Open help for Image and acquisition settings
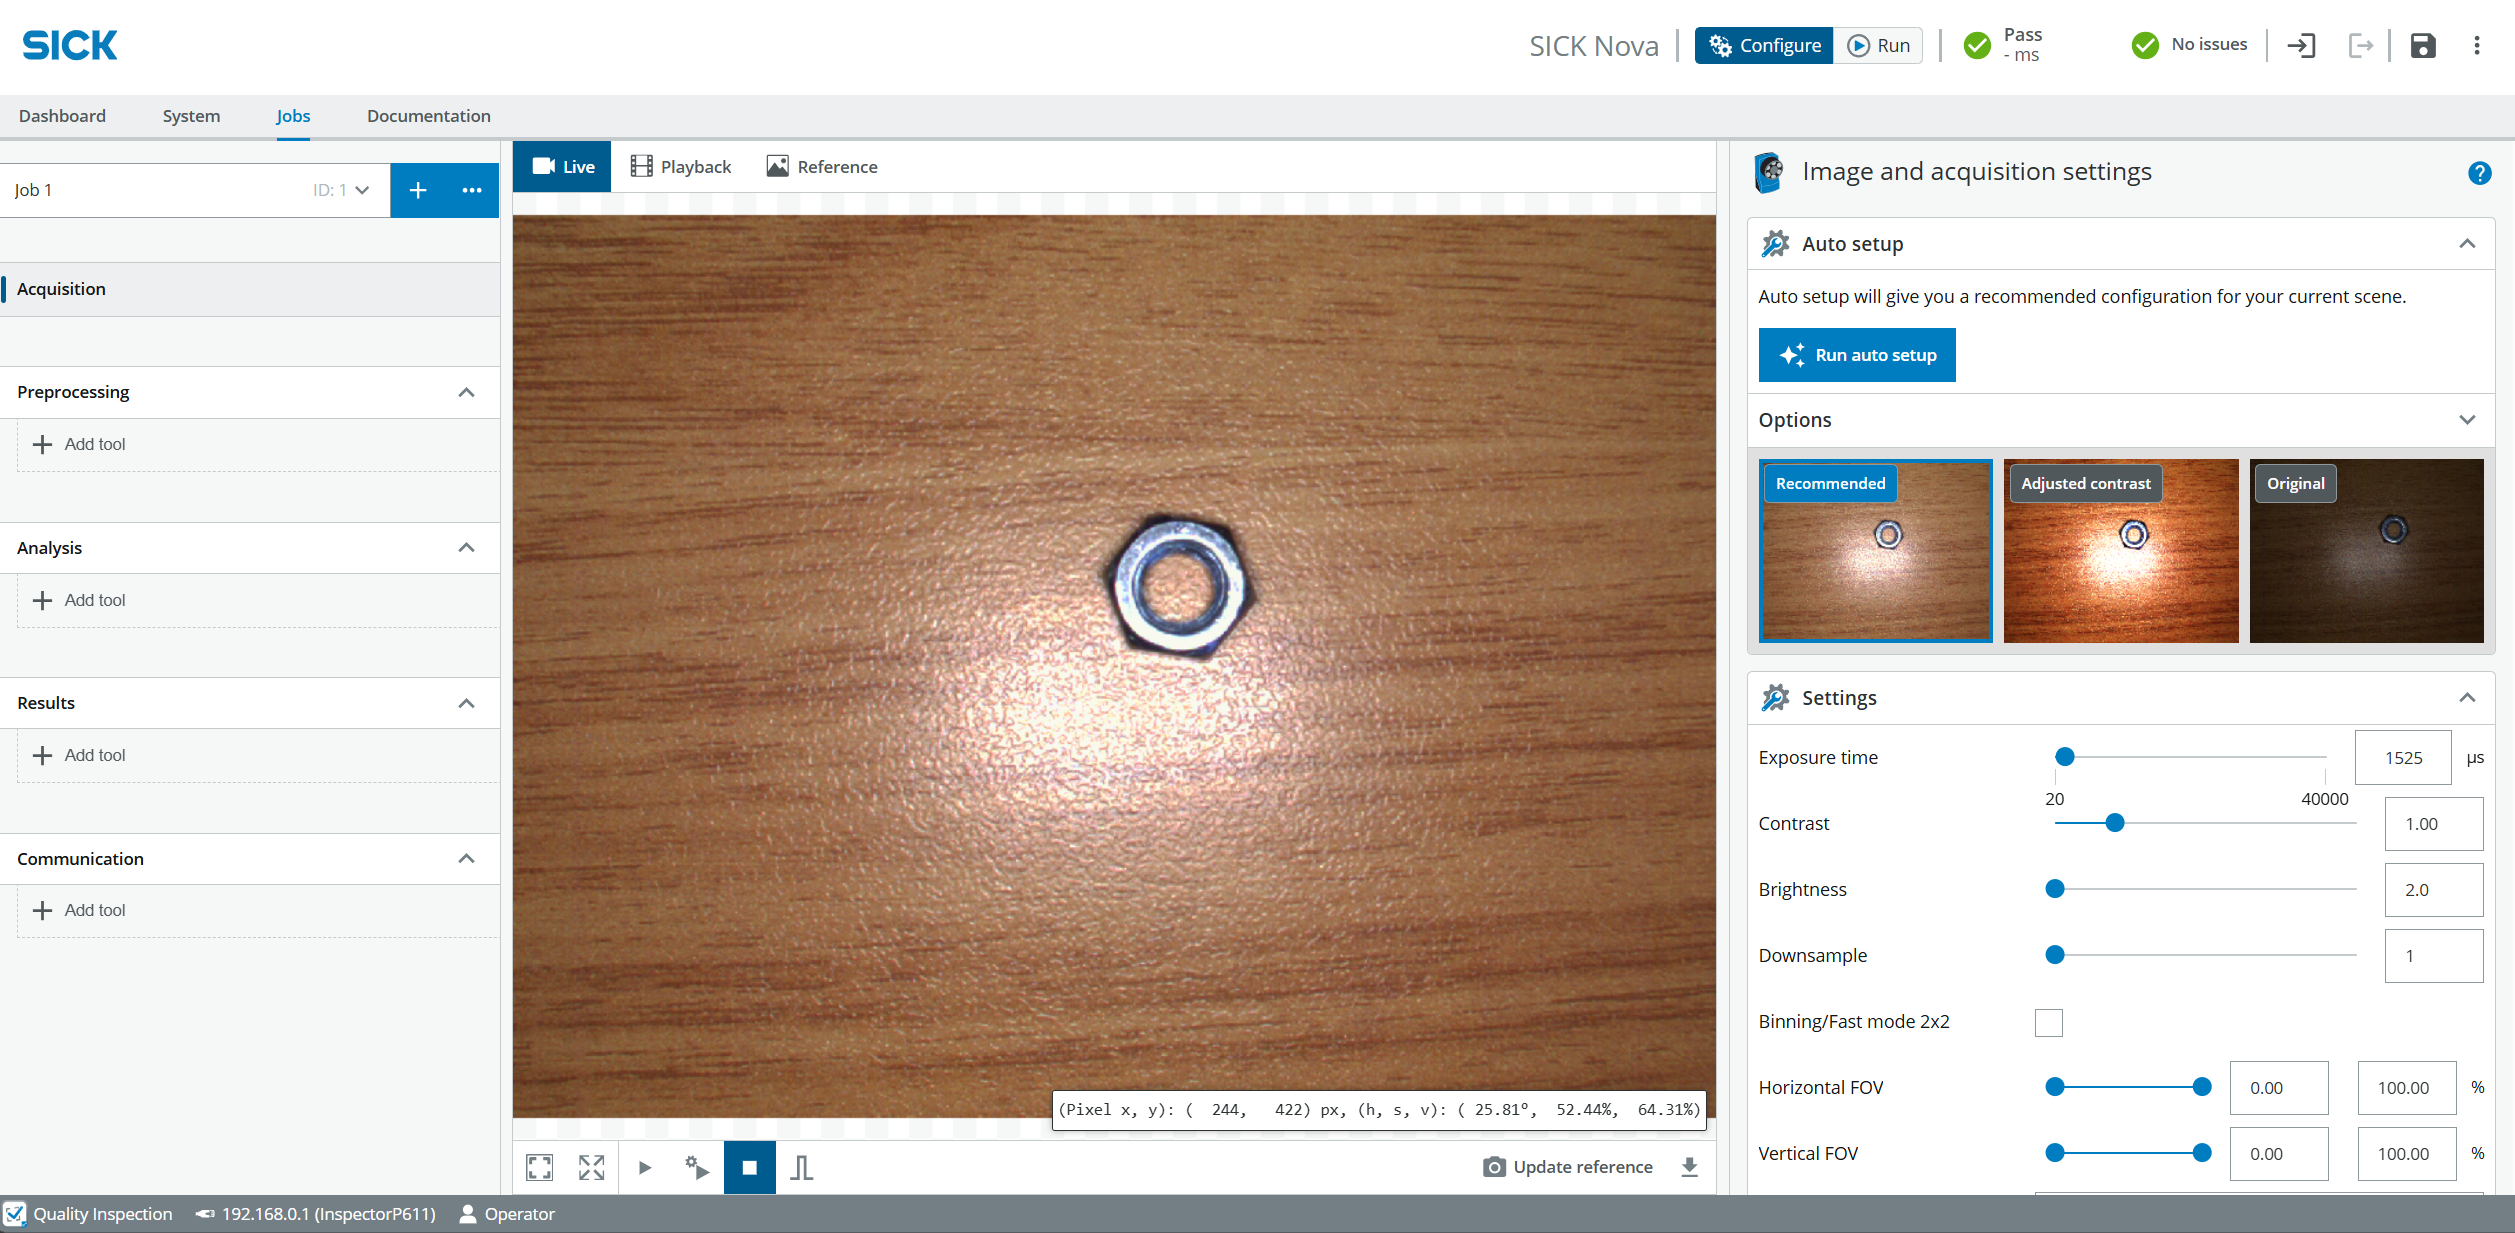The height and width of the screenshot is (1233, 2515). 2480,172
